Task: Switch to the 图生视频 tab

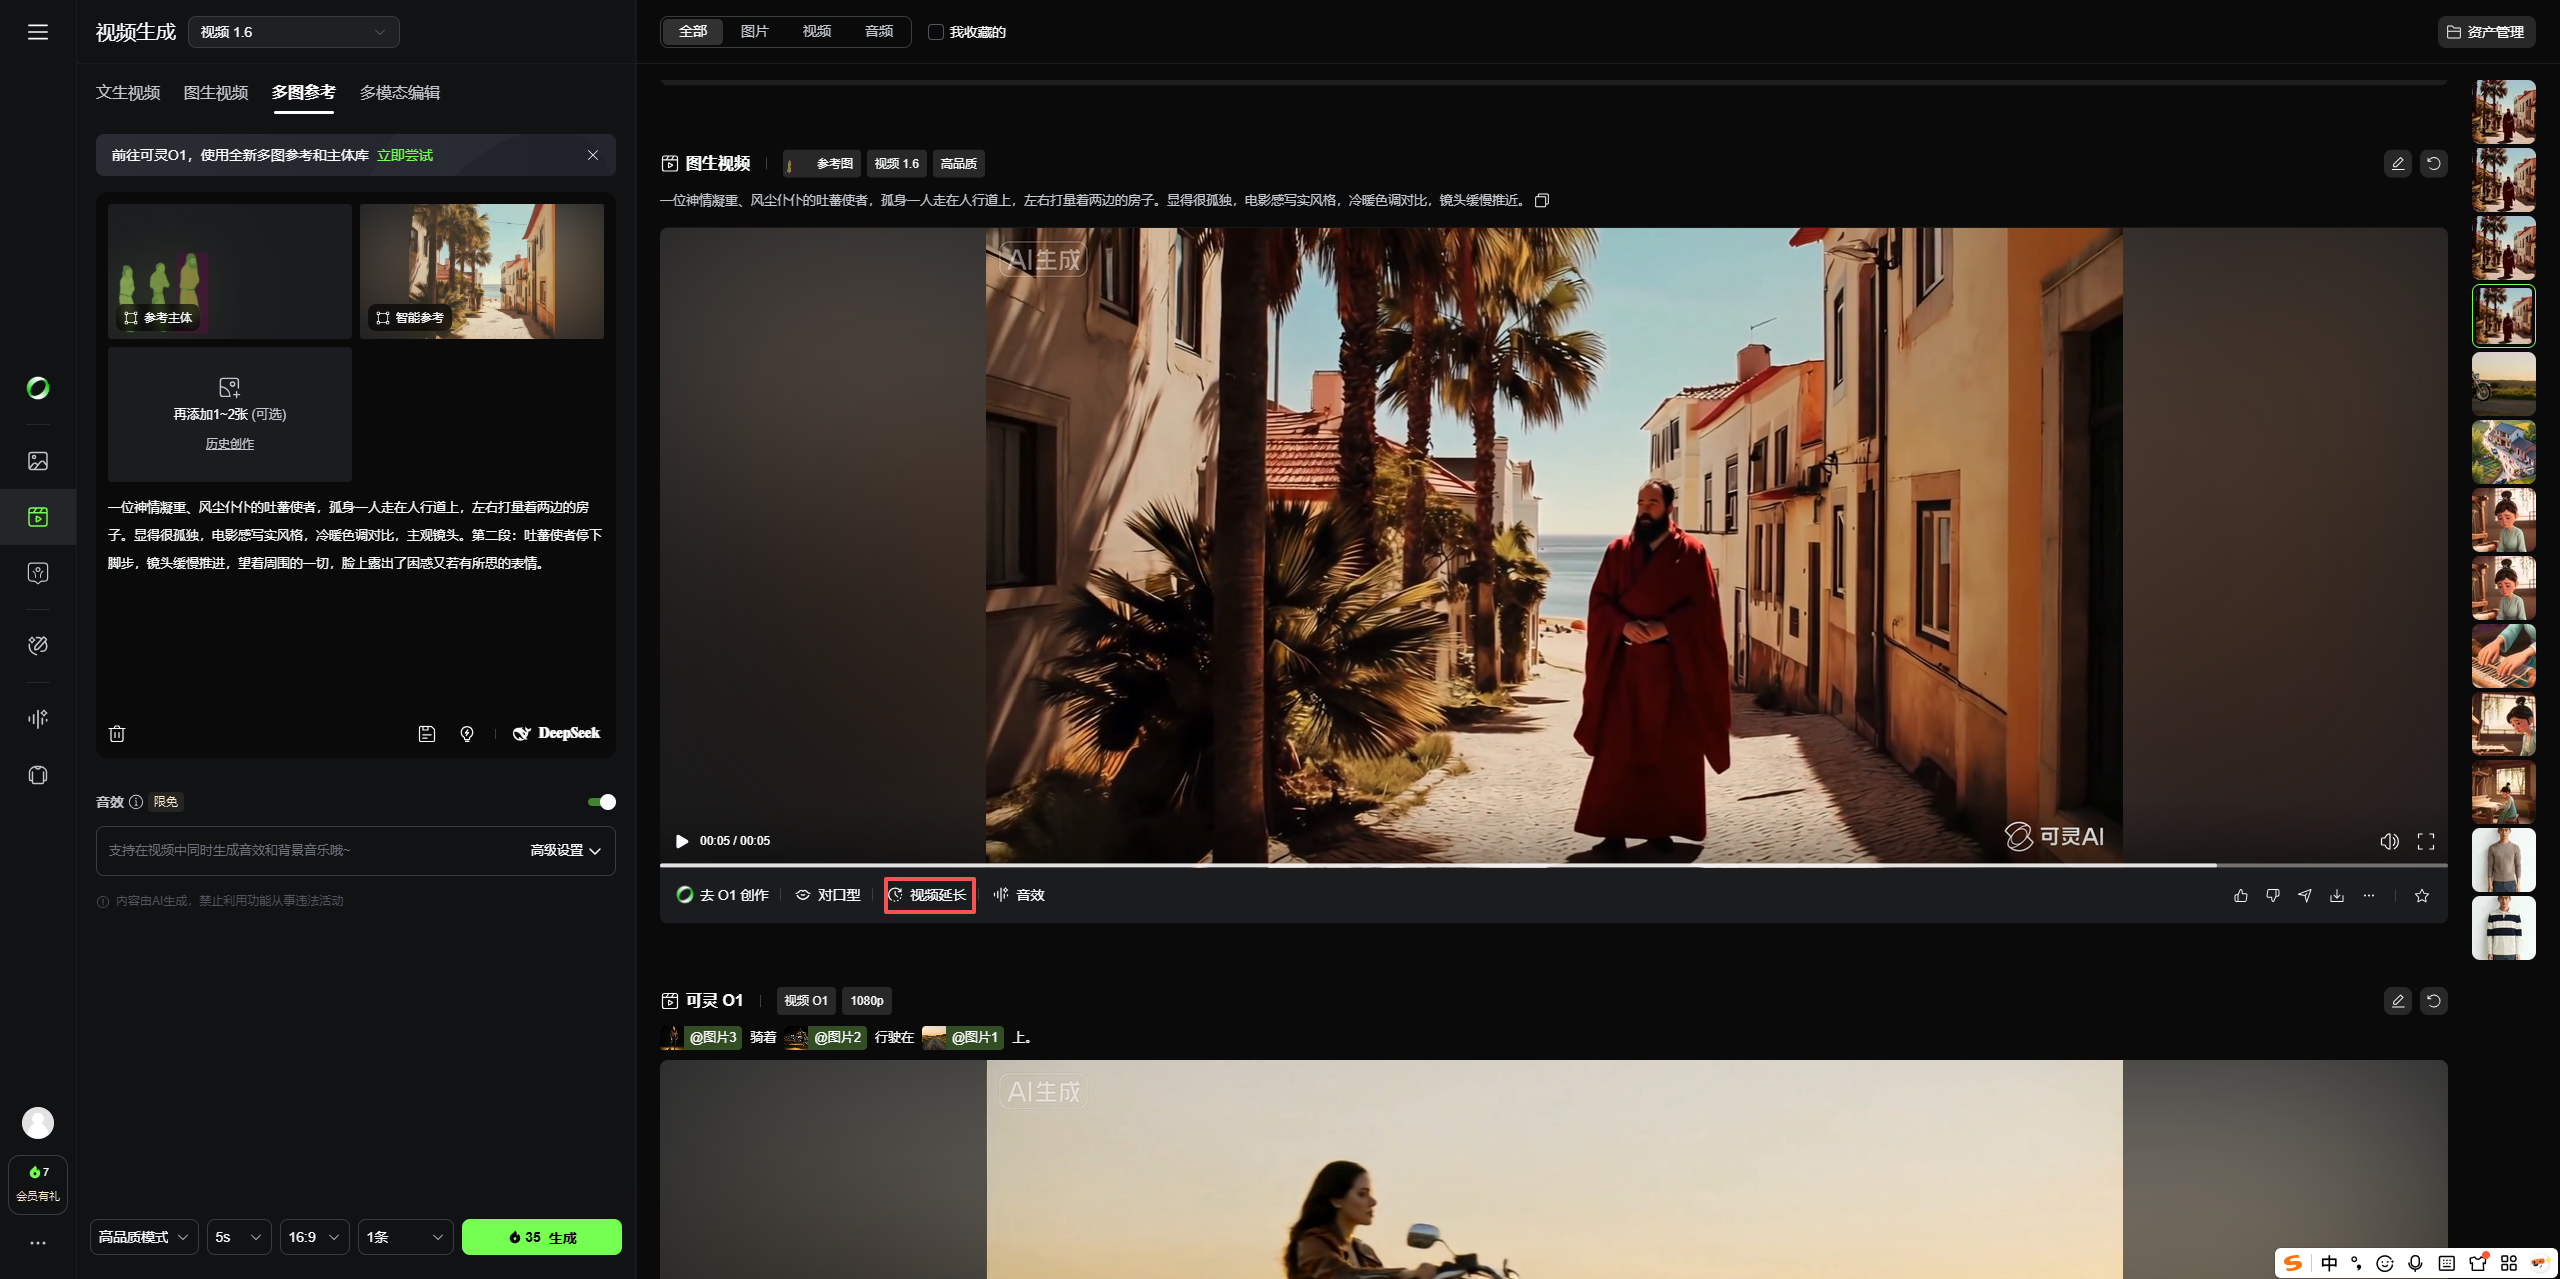Action: click(215, 92)
